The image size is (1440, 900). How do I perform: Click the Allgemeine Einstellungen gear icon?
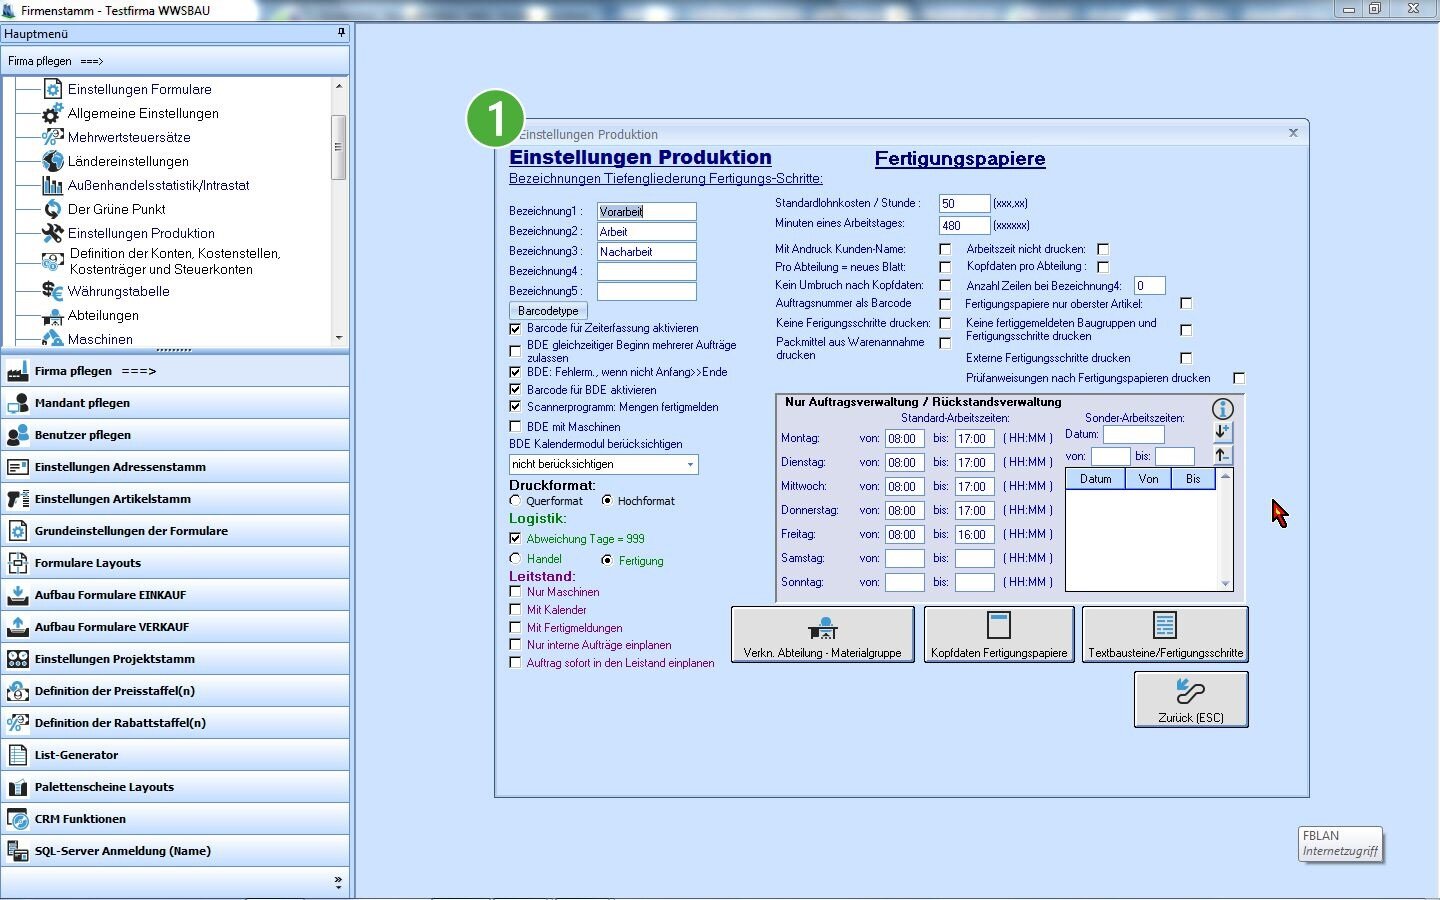click(53, 113)
